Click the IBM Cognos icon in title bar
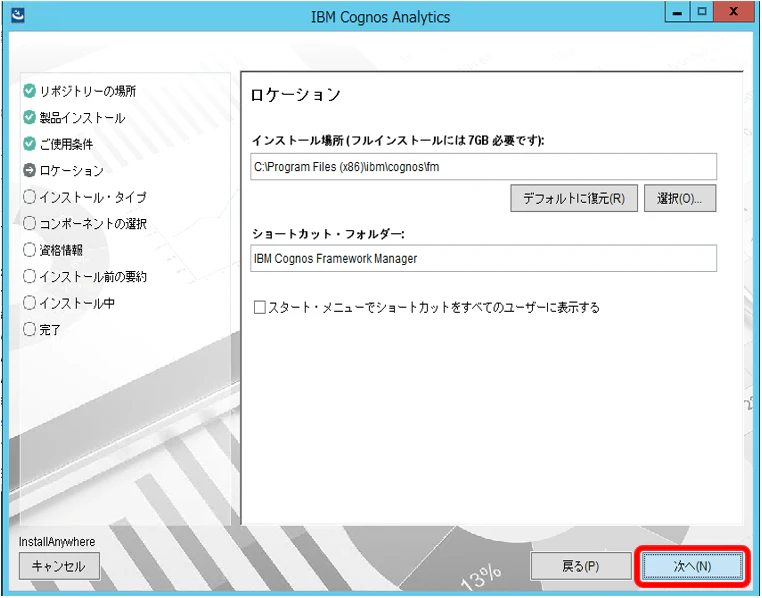 [17, 15]
